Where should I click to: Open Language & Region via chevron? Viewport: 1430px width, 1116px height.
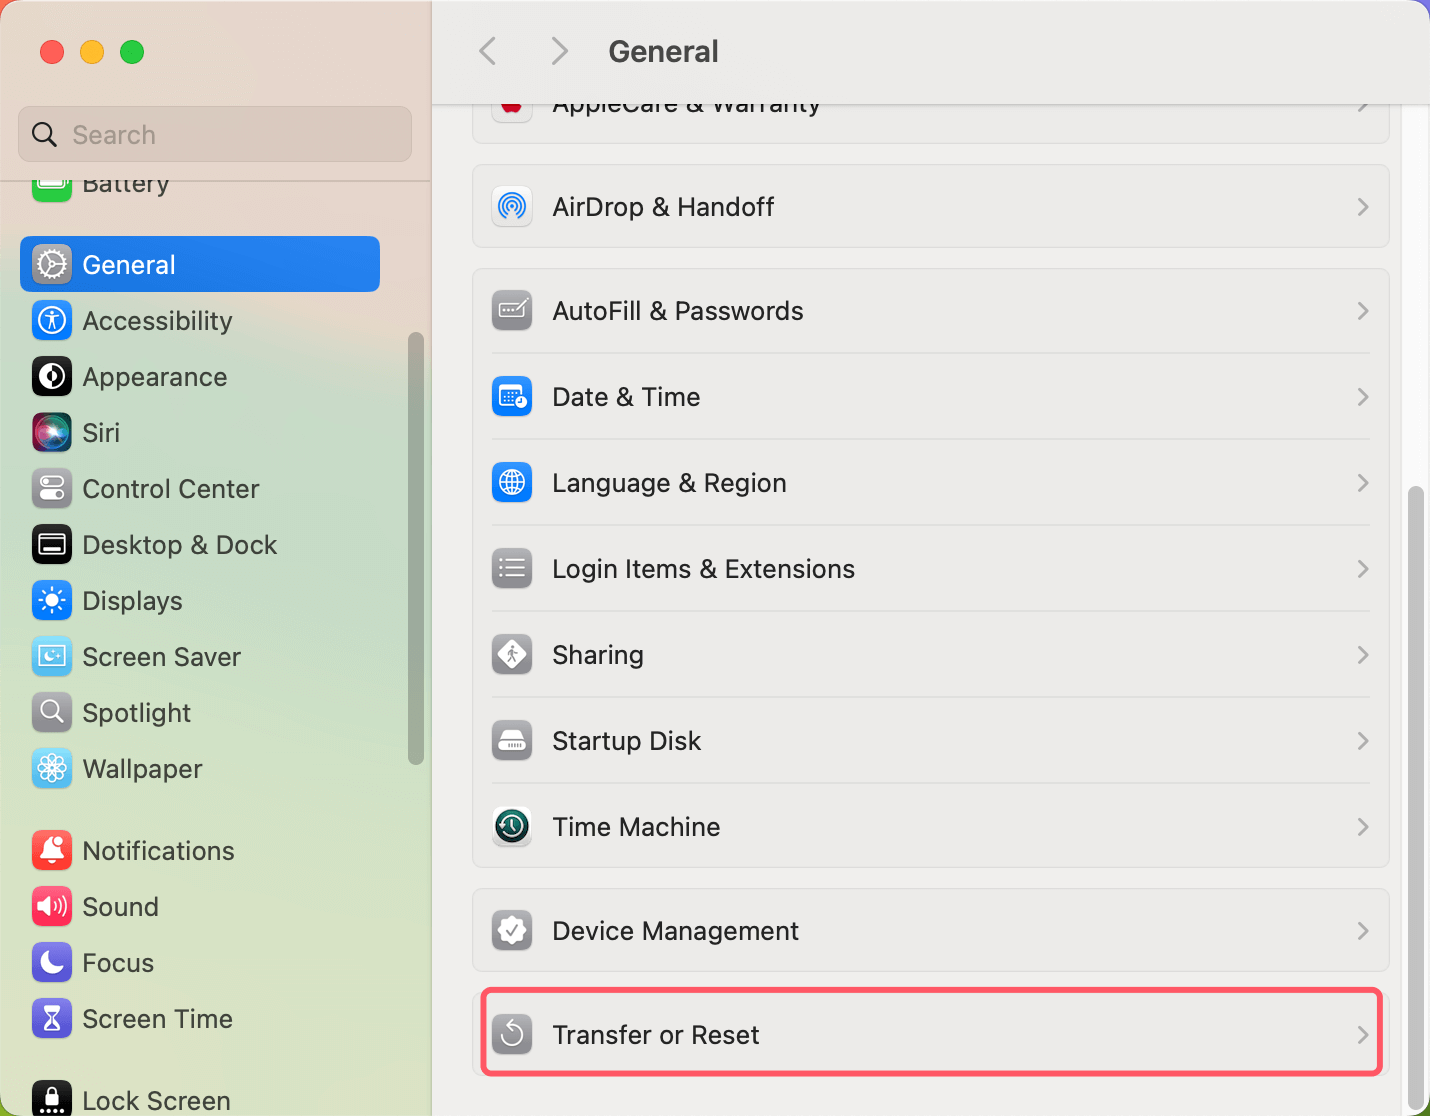1362,483
